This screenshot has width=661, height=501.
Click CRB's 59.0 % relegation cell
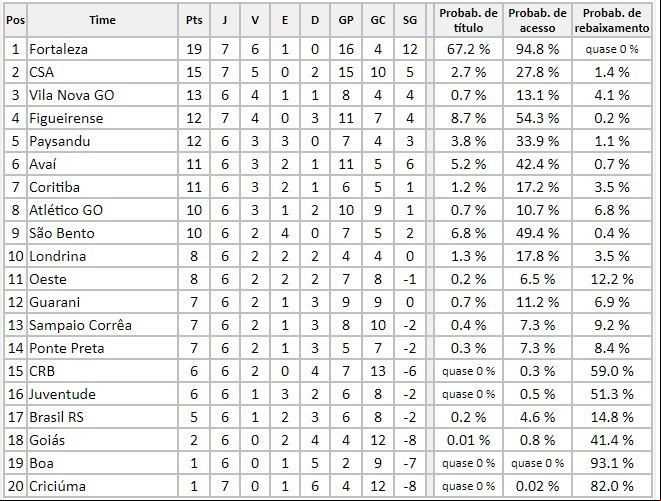[612, 371]
